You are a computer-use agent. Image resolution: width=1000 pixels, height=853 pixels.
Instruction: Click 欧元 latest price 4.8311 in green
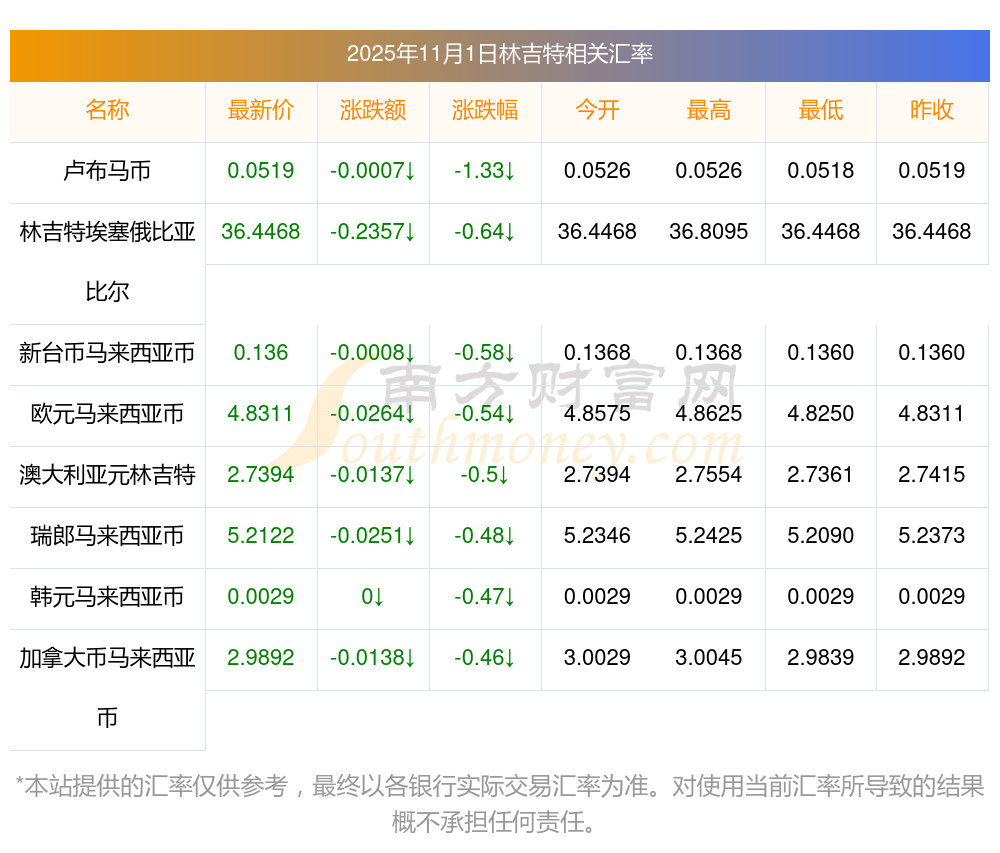pos(261,414)
